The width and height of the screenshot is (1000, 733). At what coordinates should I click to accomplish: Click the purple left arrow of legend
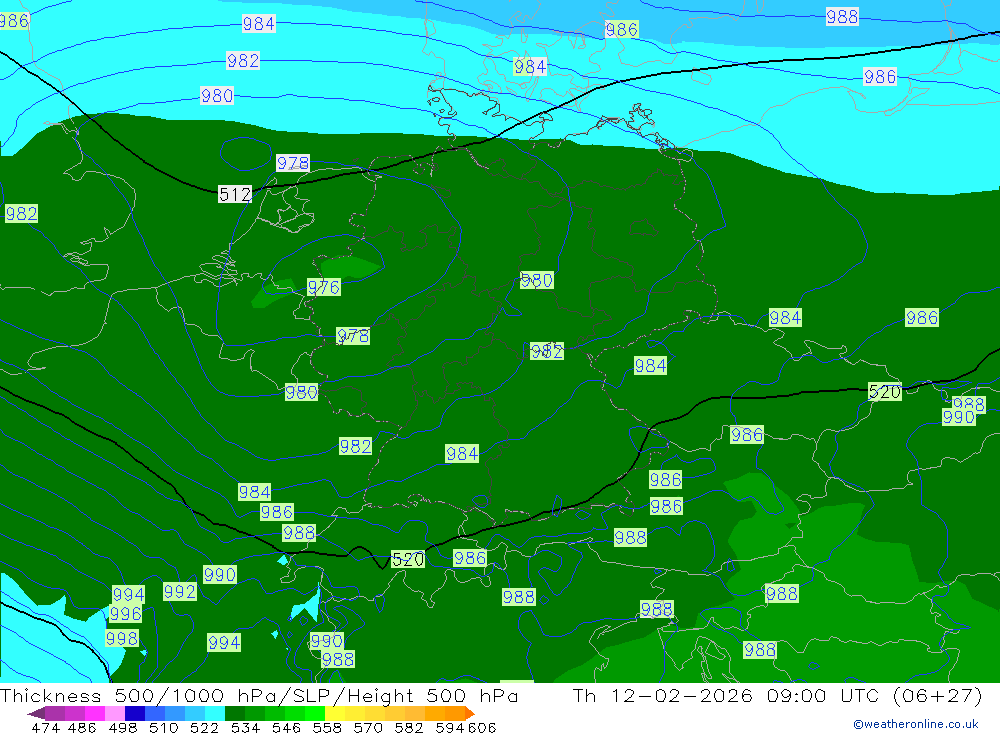coord(36,713)
